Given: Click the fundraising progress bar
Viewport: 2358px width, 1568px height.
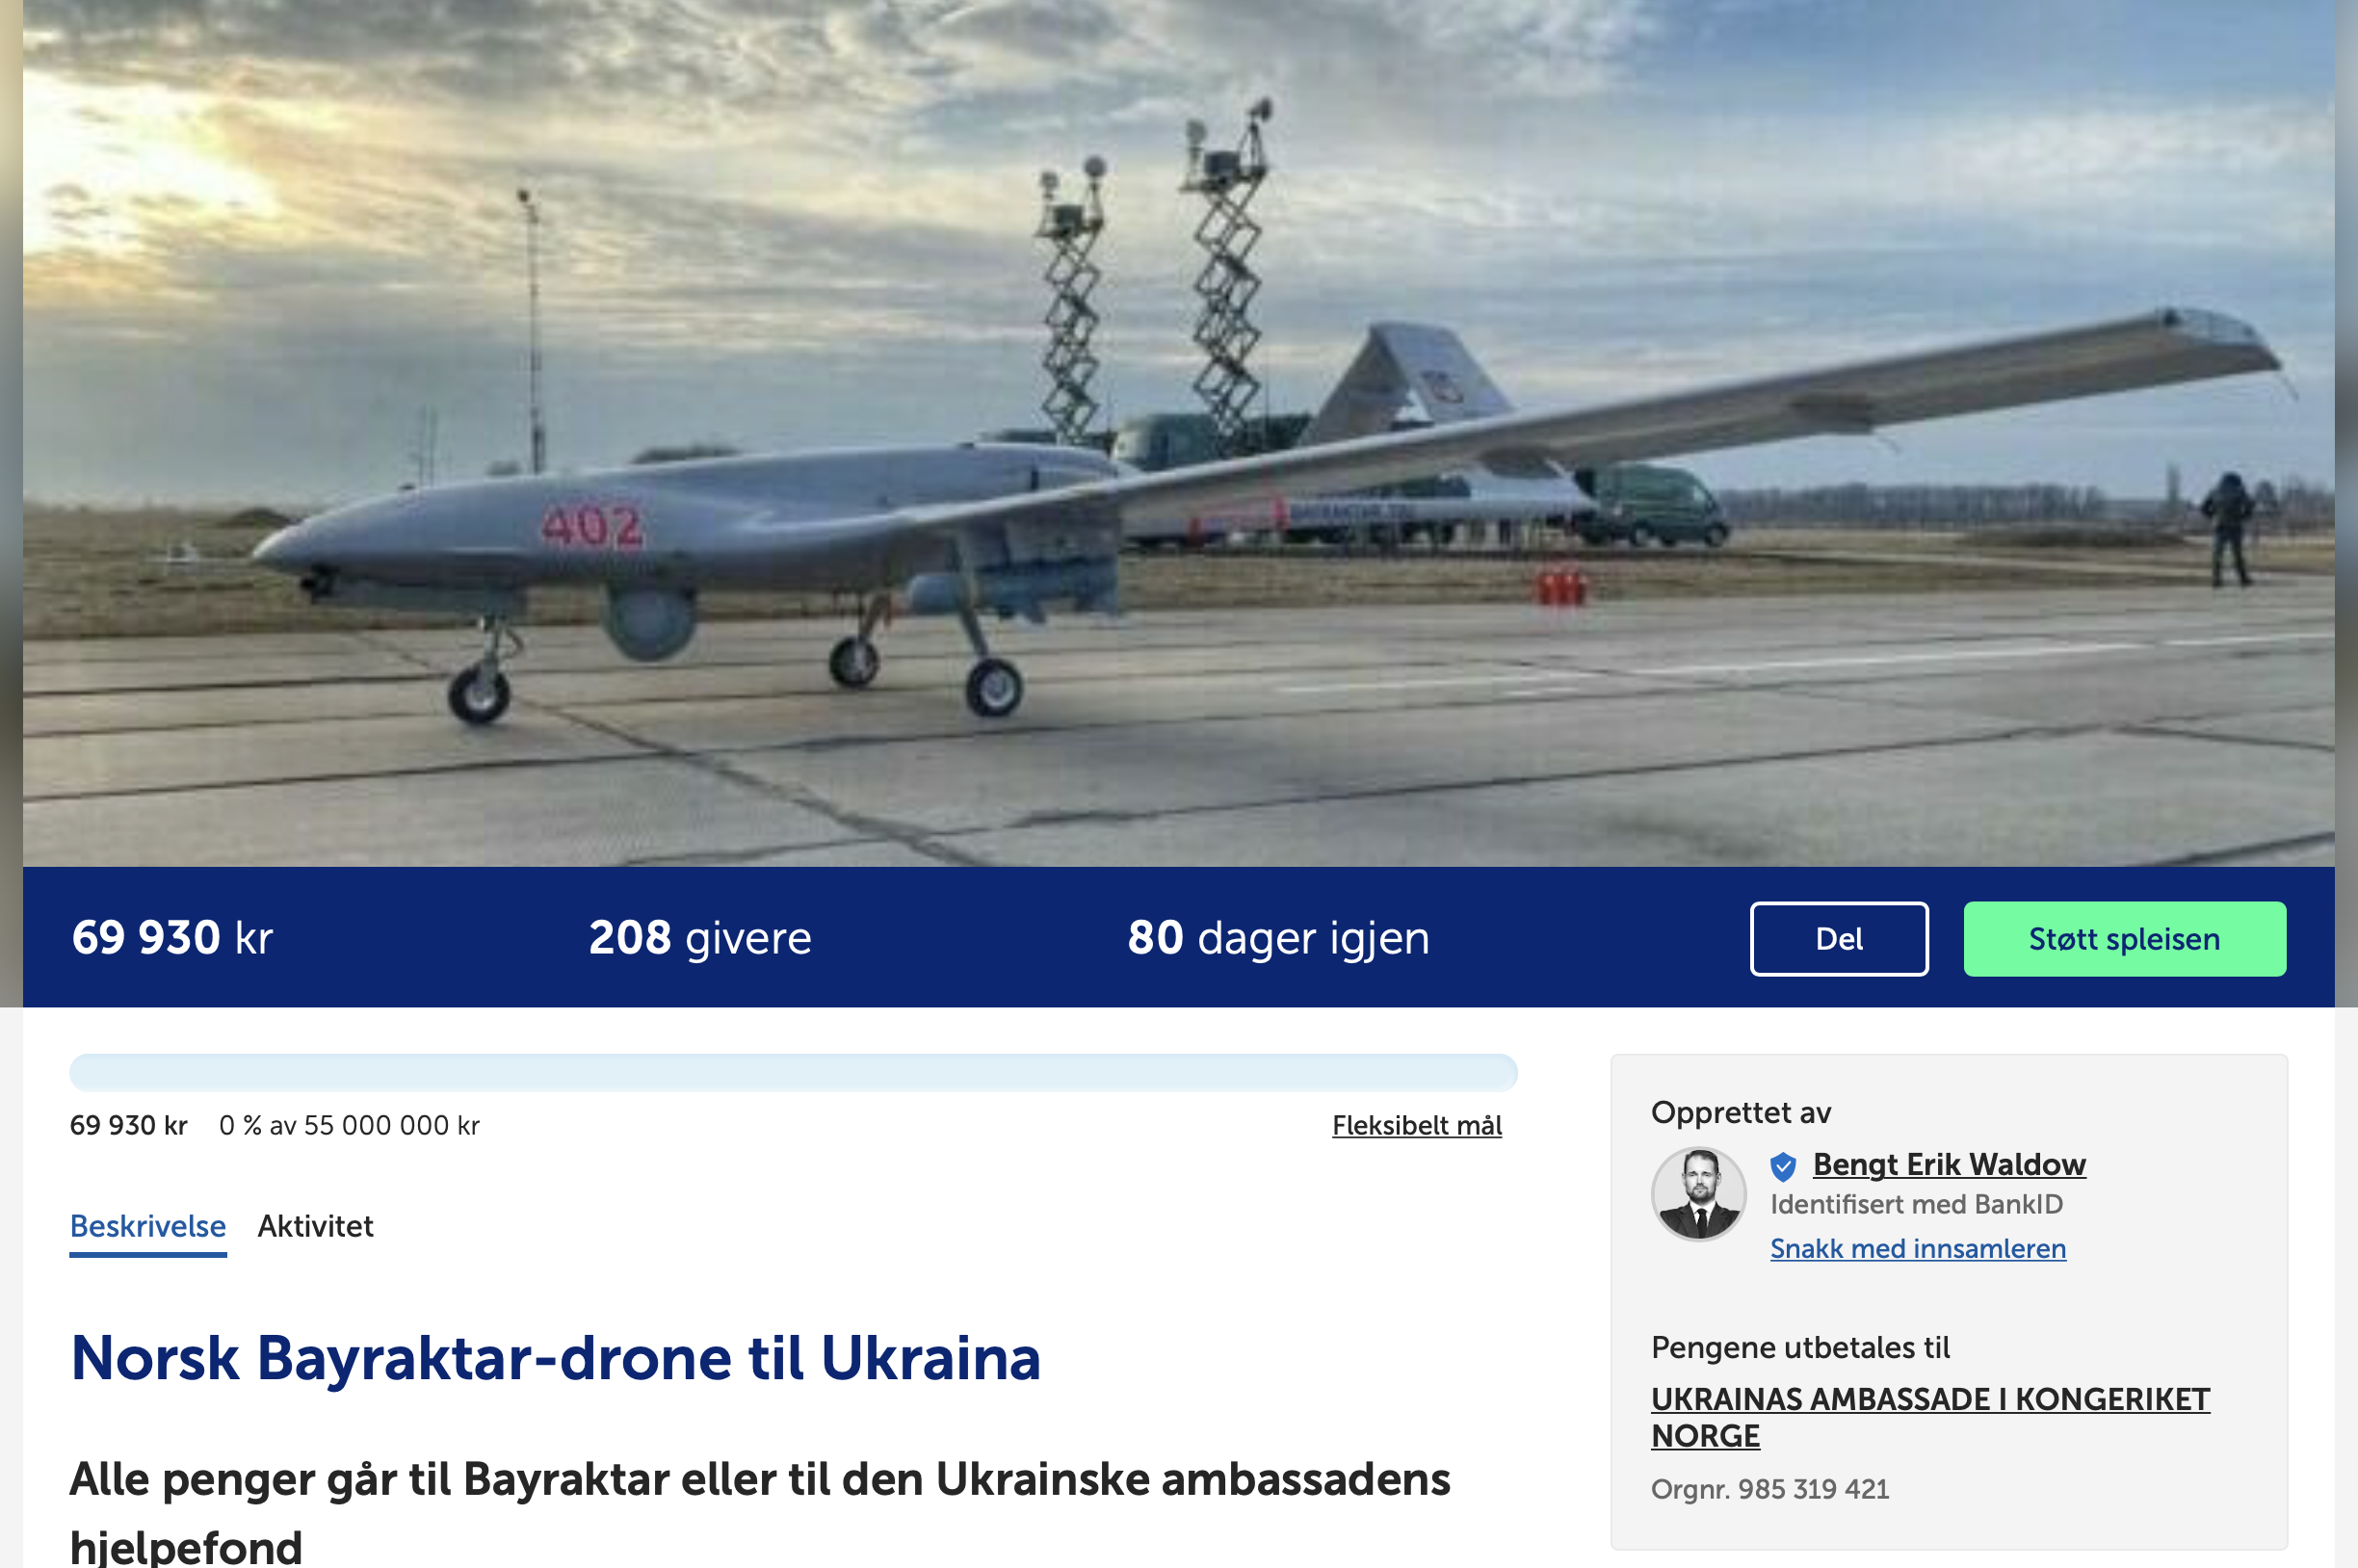Looking at the screenshot, I should [x=793, y=1072].
